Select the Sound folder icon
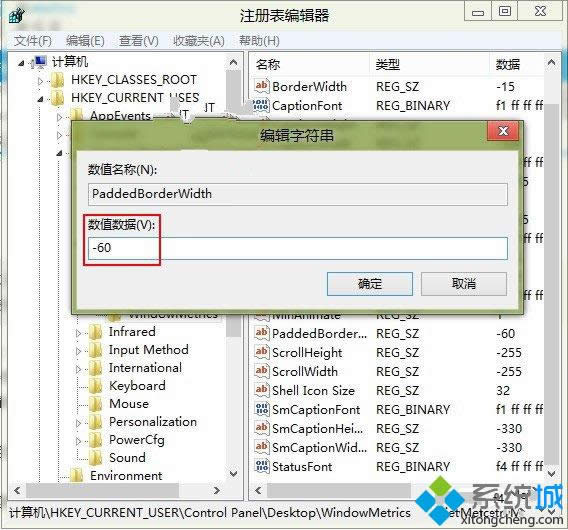 pos(96,458)
